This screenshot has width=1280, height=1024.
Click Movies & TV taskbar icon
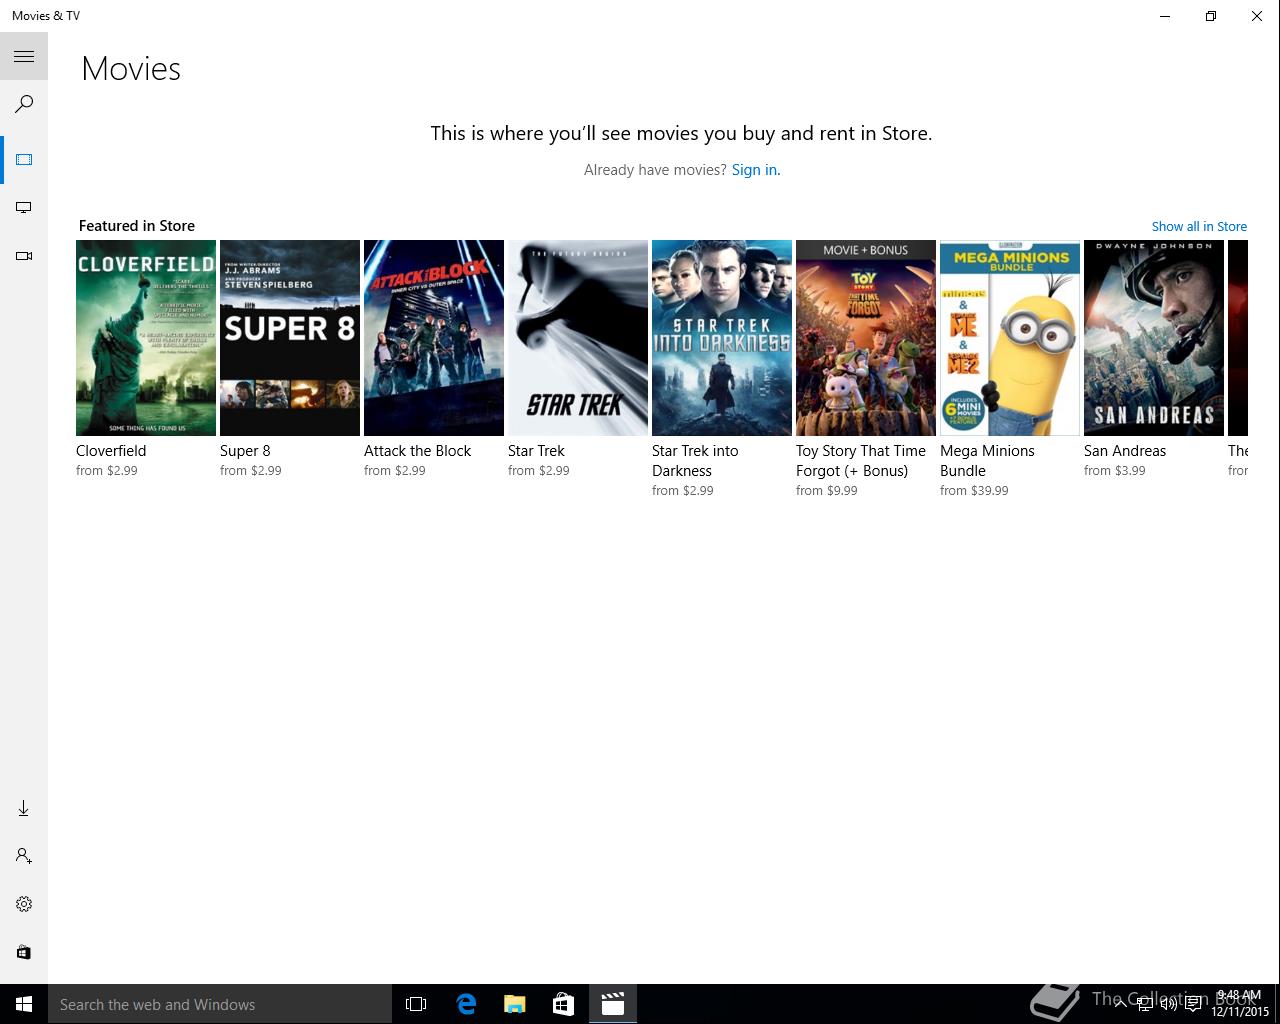(613, 1004)
